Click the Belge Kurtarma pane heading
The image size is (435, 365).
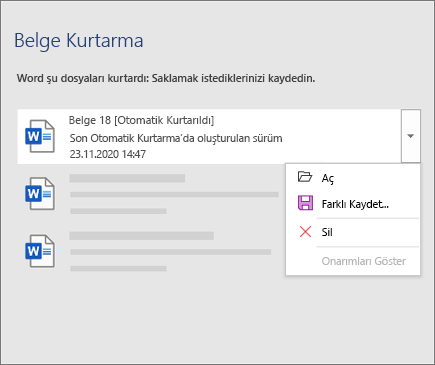pos(79,41)
